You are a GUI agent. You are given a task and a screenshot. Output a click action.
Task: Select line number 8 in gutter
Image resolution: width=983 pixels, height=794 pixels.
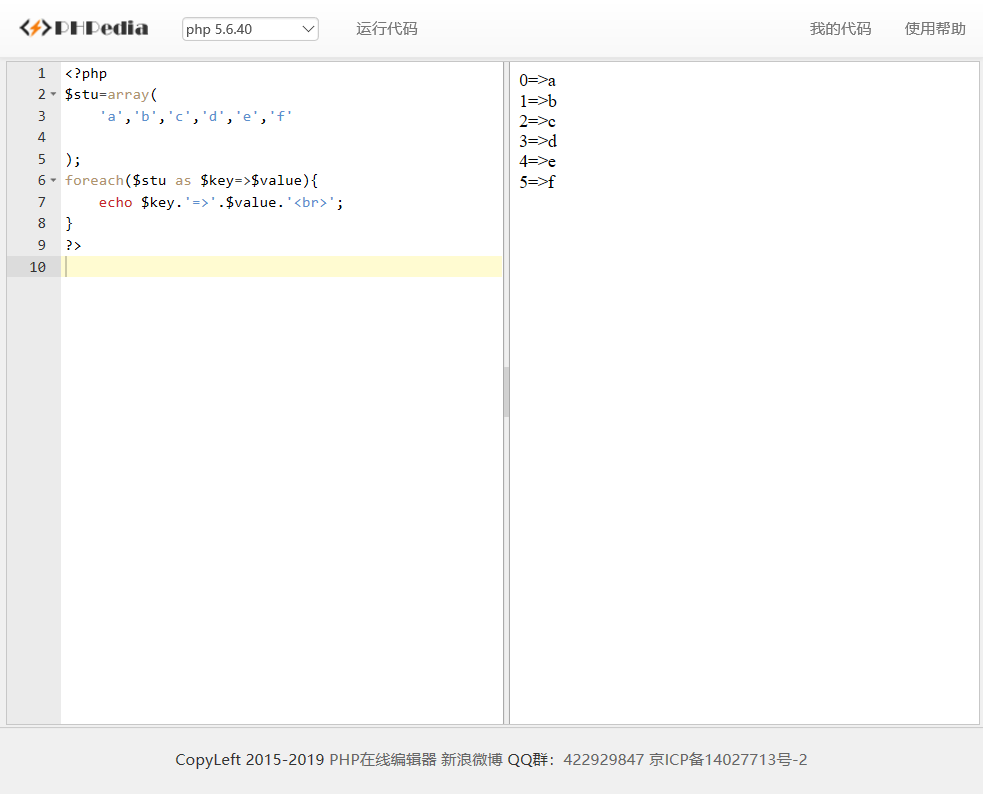(x=41, y=223)
